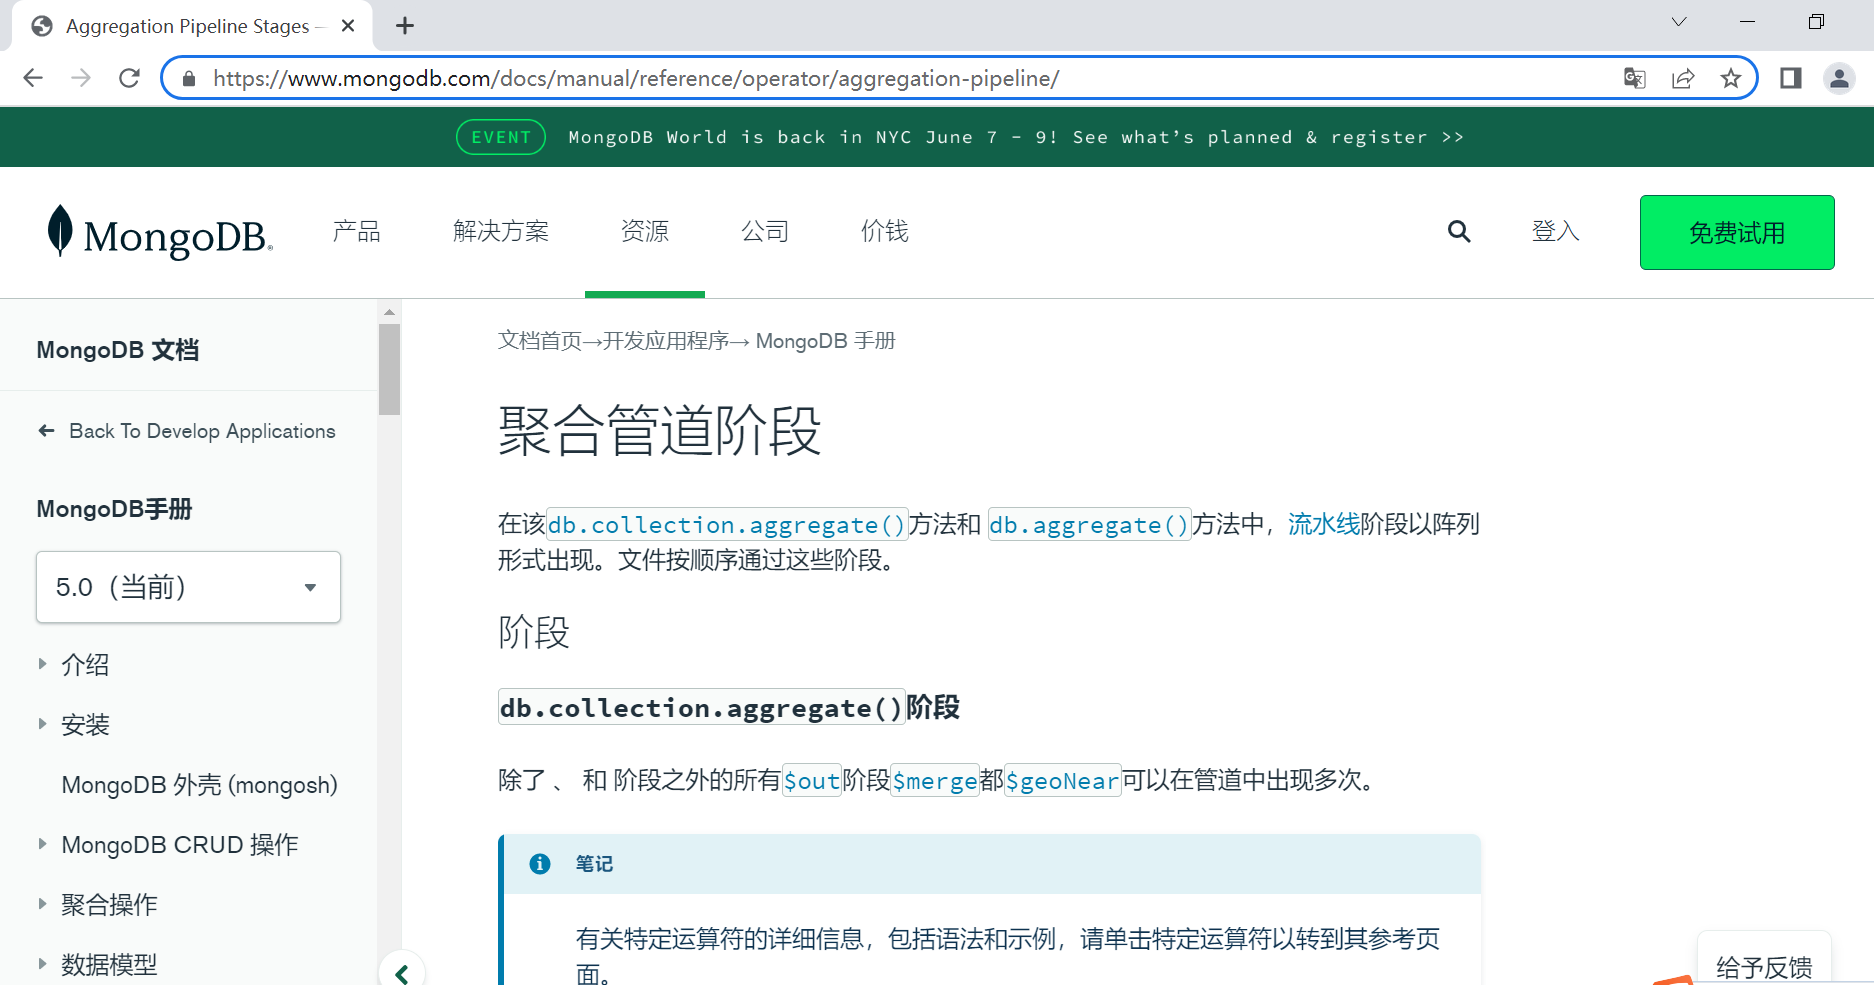Click the MongoDB手册 sidebar heading
The width and height of the screenshot is (1874, 985).
pos(114,509)
